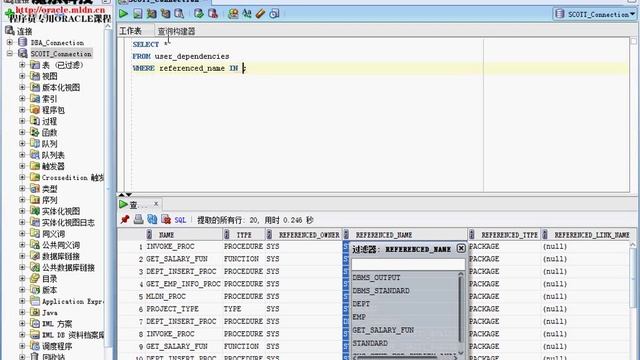Choose STANDARD in filter list
This screenshot has height=360, width=640.
point(370,343)
